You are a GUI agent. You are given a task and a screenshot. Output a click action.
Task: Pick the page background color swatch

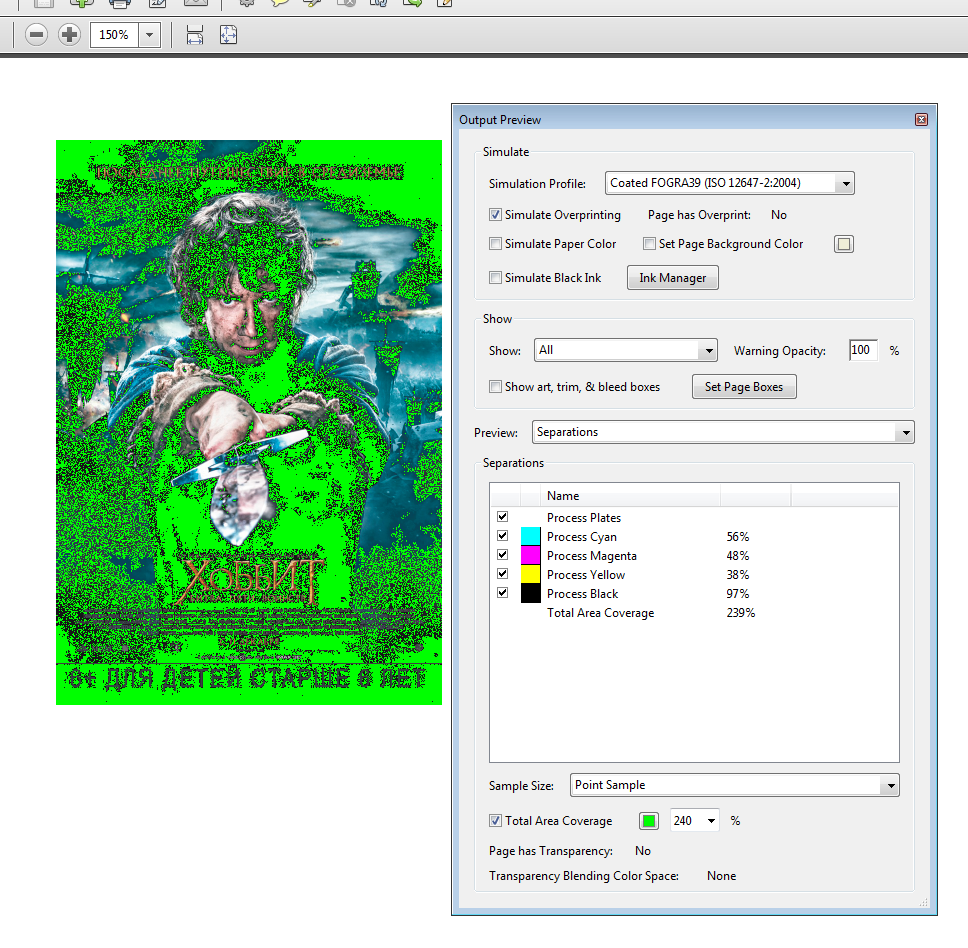(x=844, y=244)
